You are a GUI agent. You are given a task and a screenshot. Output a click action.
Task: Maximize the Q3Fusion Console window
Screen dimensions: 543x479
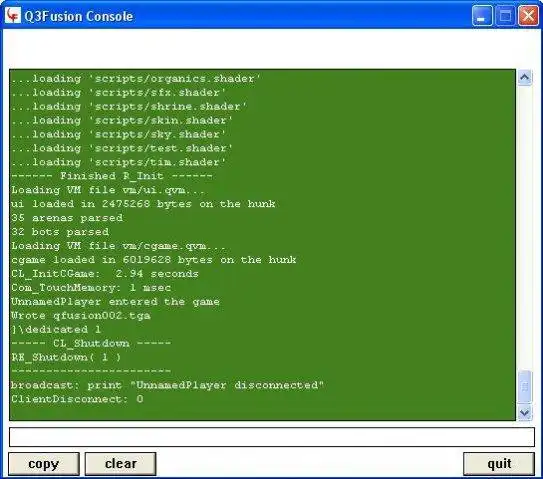[x=505, y=16]
